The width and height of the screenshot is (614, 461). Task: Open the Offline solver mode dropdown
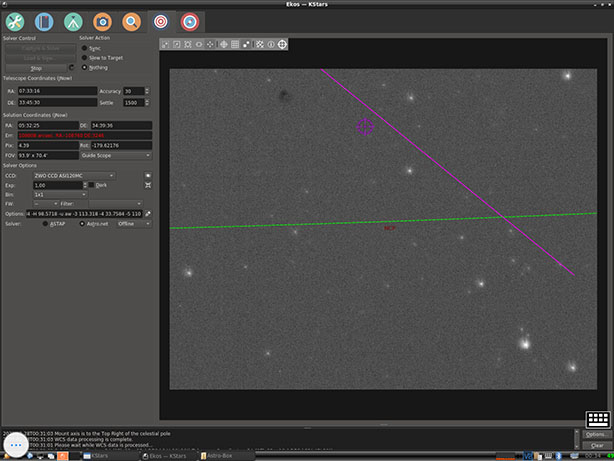(133, 223)
